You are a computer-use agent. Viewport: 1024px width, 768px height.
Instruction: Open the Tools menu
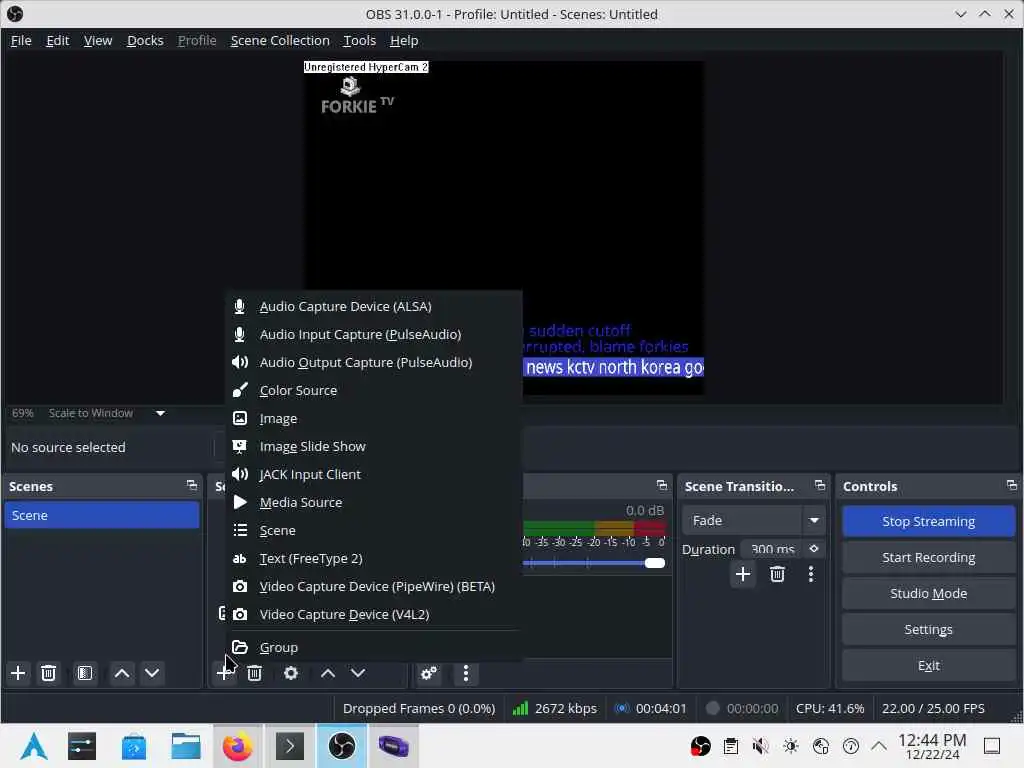(359, 40)
